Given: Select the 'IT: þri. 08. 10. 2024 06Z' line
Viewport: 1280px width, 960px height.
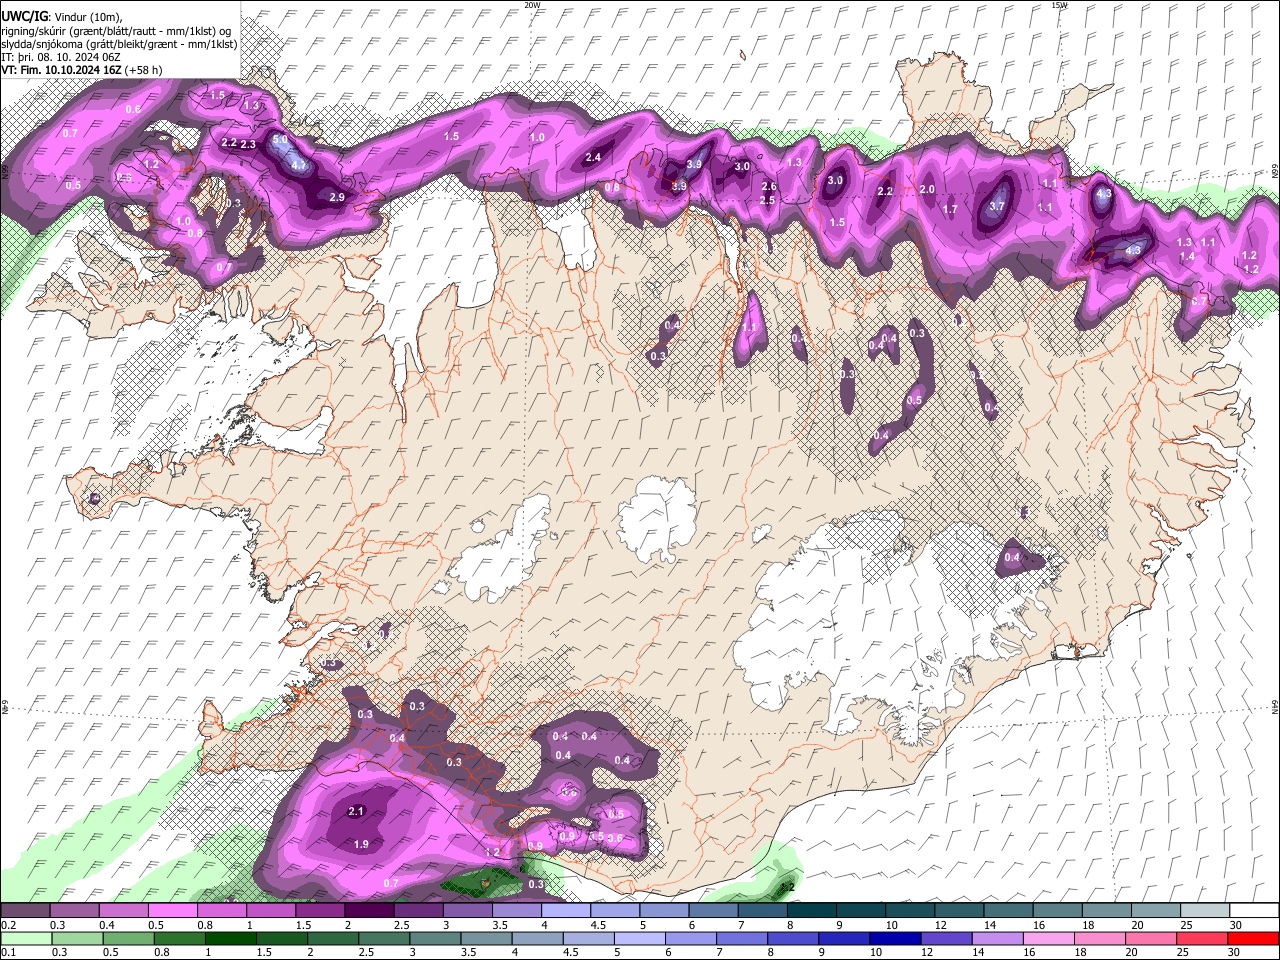Looking at the screenshot, I should pos(62,57).
